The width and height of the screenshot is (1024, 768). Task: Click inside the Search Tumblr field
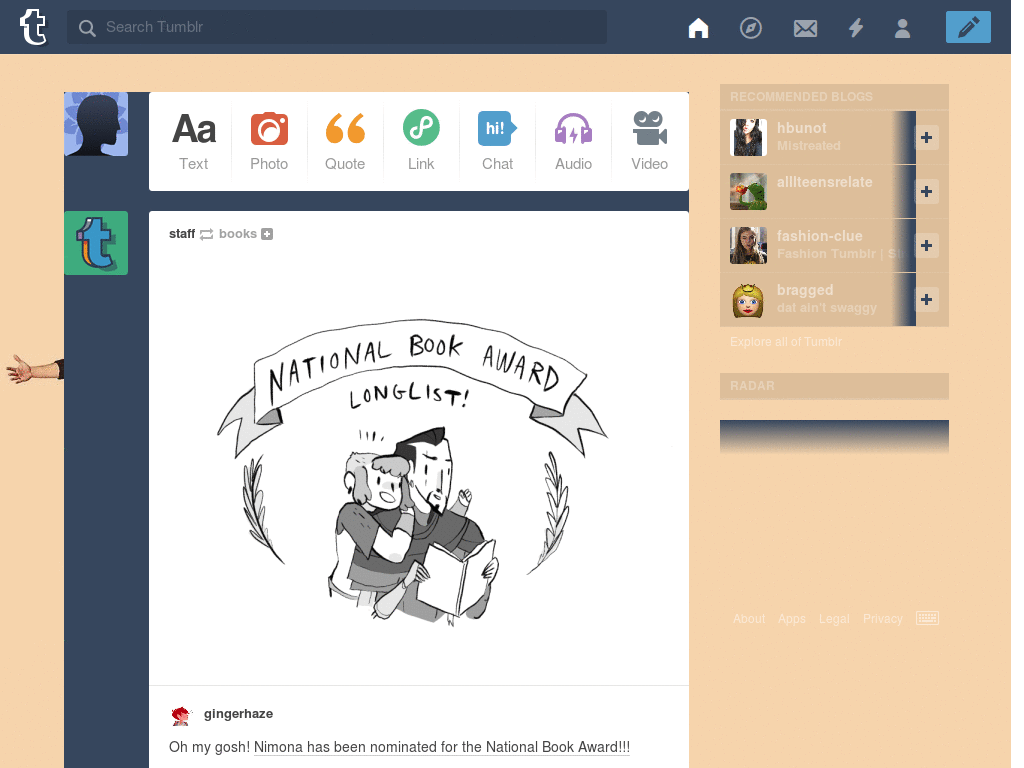coord(336,27)
